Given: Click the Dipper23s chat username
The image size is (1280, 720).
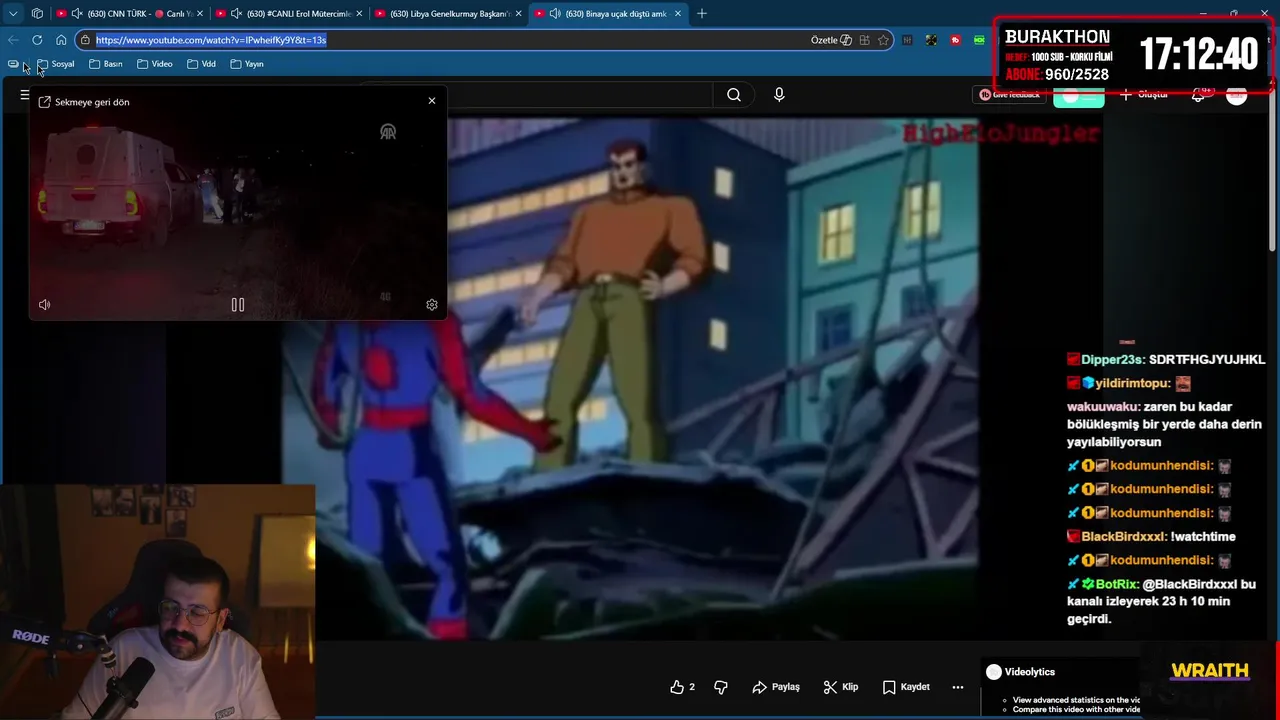Looking at the screenshot, I should pyautogui.click(x=1112, y=360).
